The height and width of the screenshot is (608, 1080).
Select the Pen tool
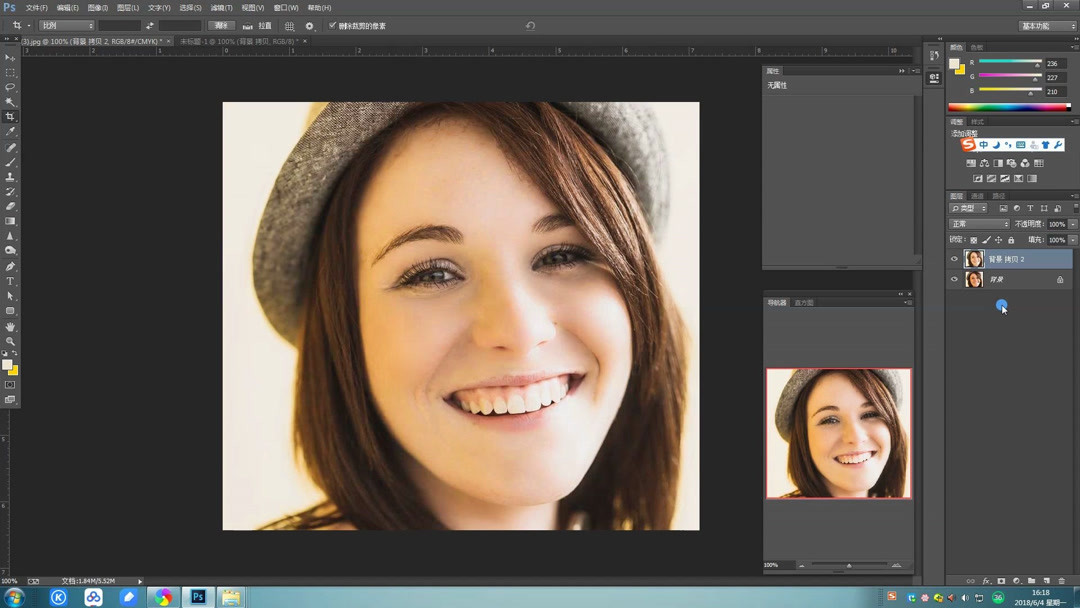[x=10, y=266]
